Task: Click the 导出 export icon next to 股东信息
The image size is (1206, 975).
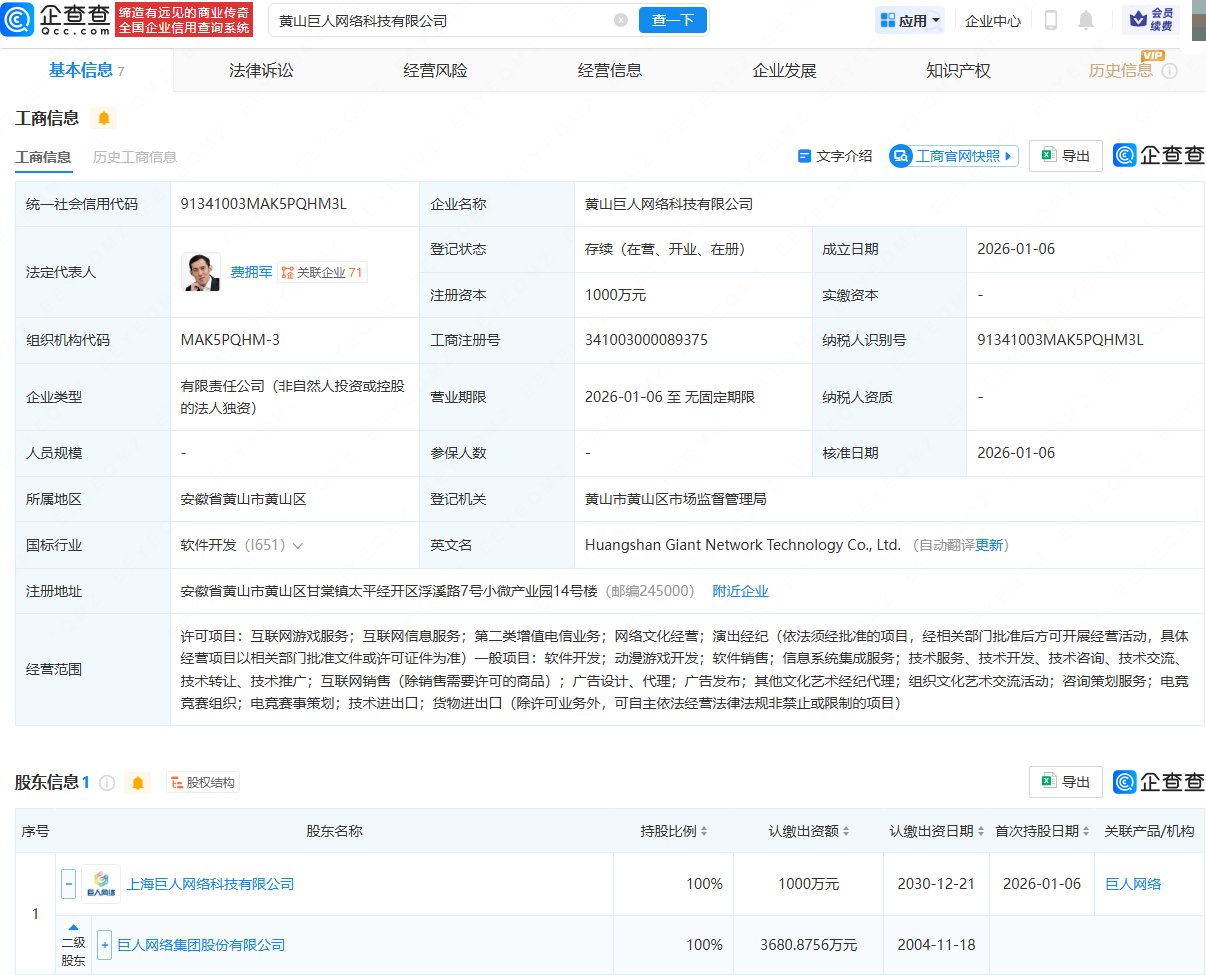Action: click(x=1065, y=782)
